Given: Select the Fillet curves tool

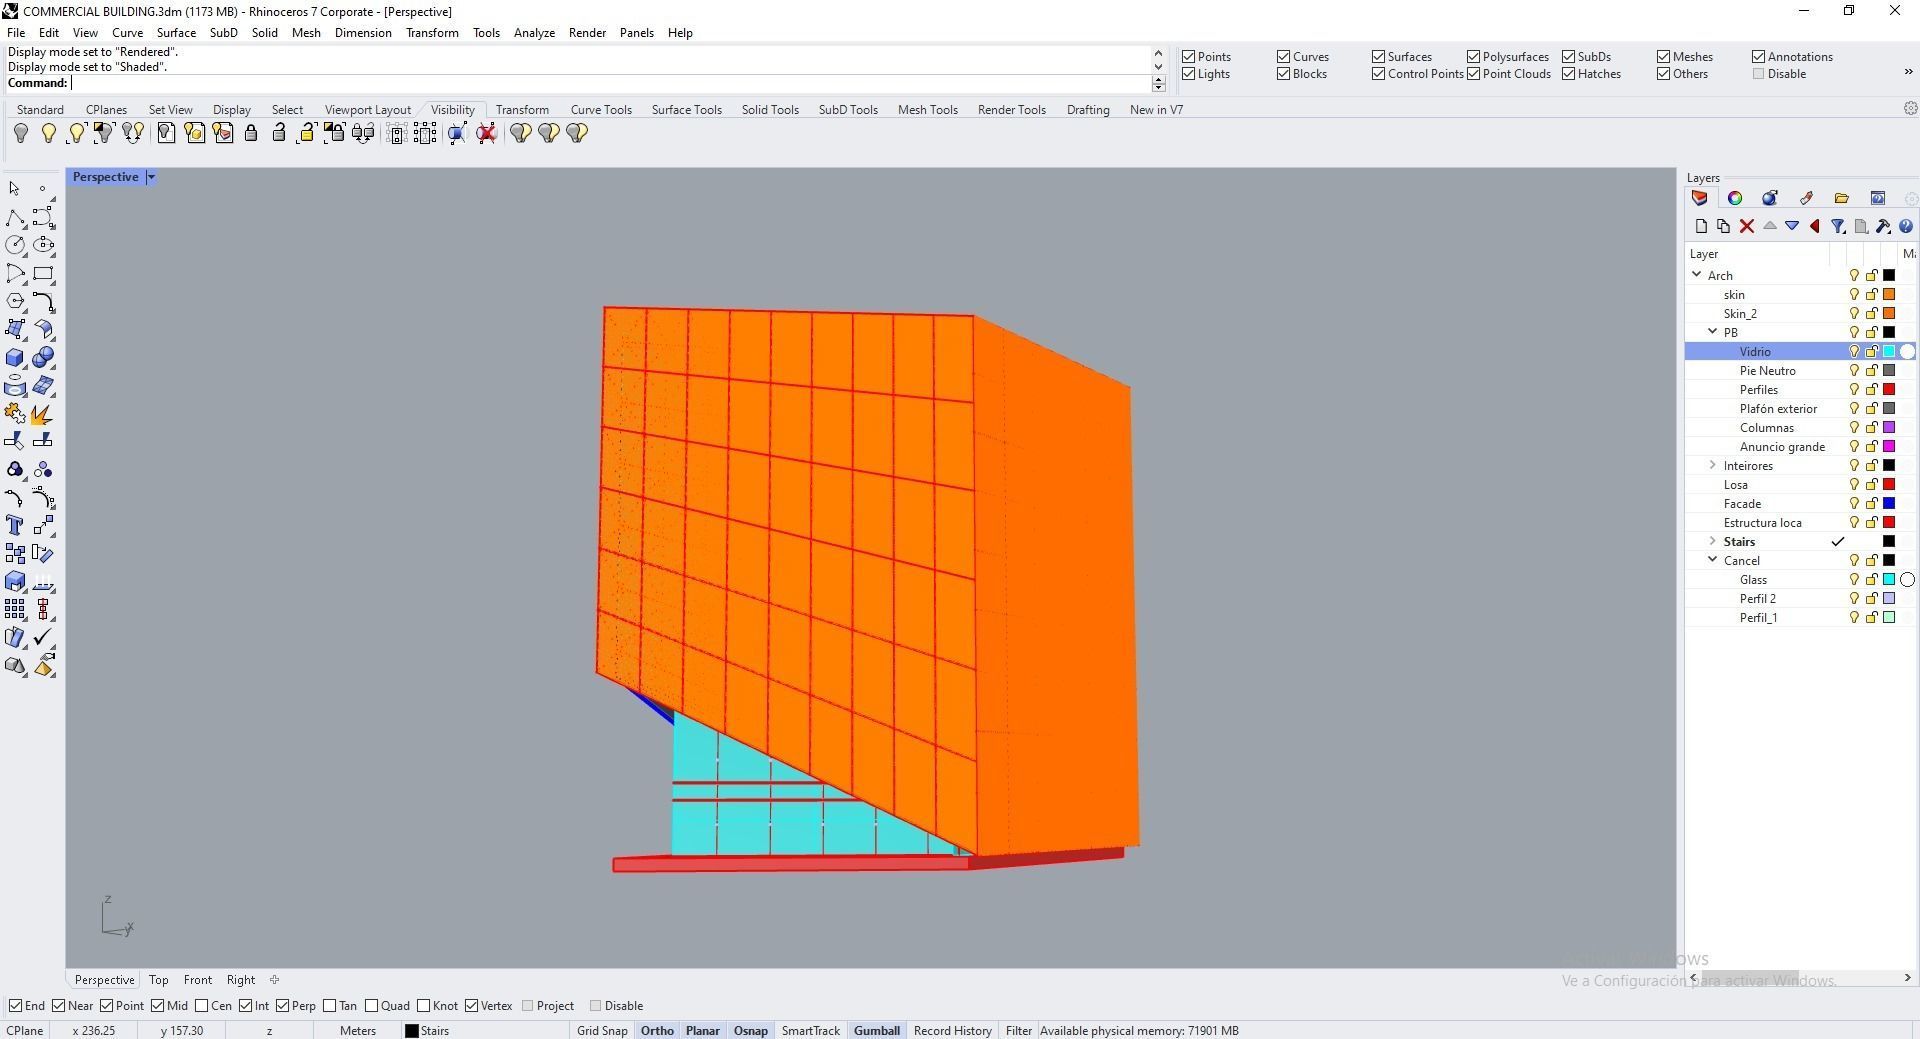Looking at the screenshot, I should pyautogui.click(x=43, y=301).
